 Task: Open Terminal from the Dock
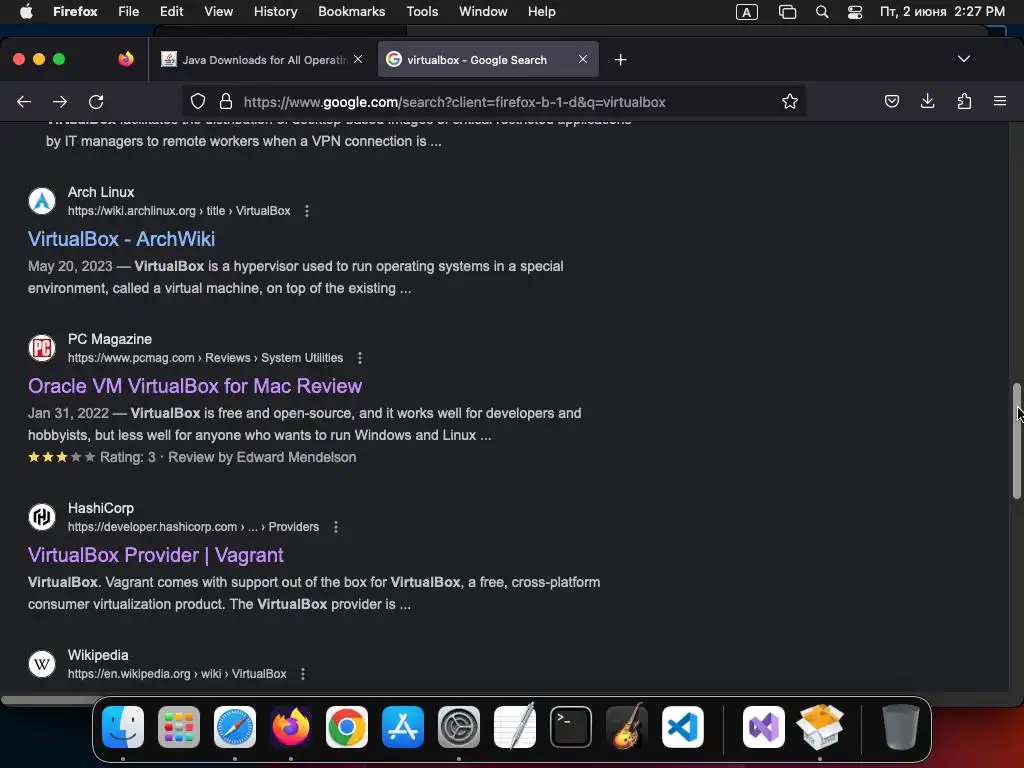(571, 727)
